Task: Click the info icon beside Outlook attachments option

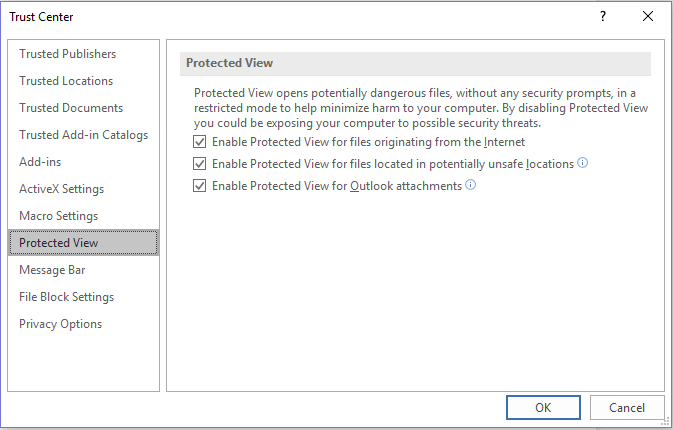Action: 470,185
